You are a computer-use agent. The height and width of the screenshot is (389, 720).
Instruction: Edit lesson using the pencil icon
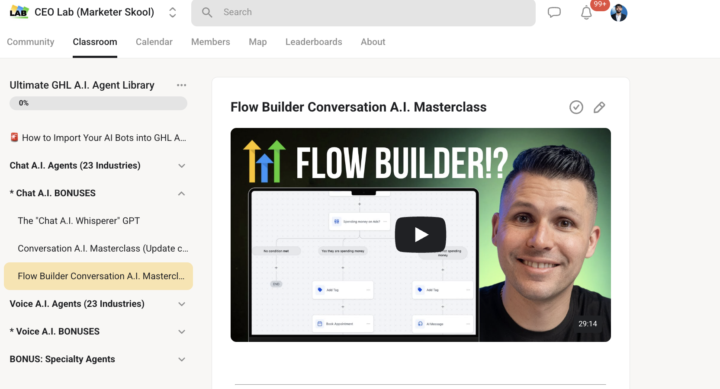599,107
